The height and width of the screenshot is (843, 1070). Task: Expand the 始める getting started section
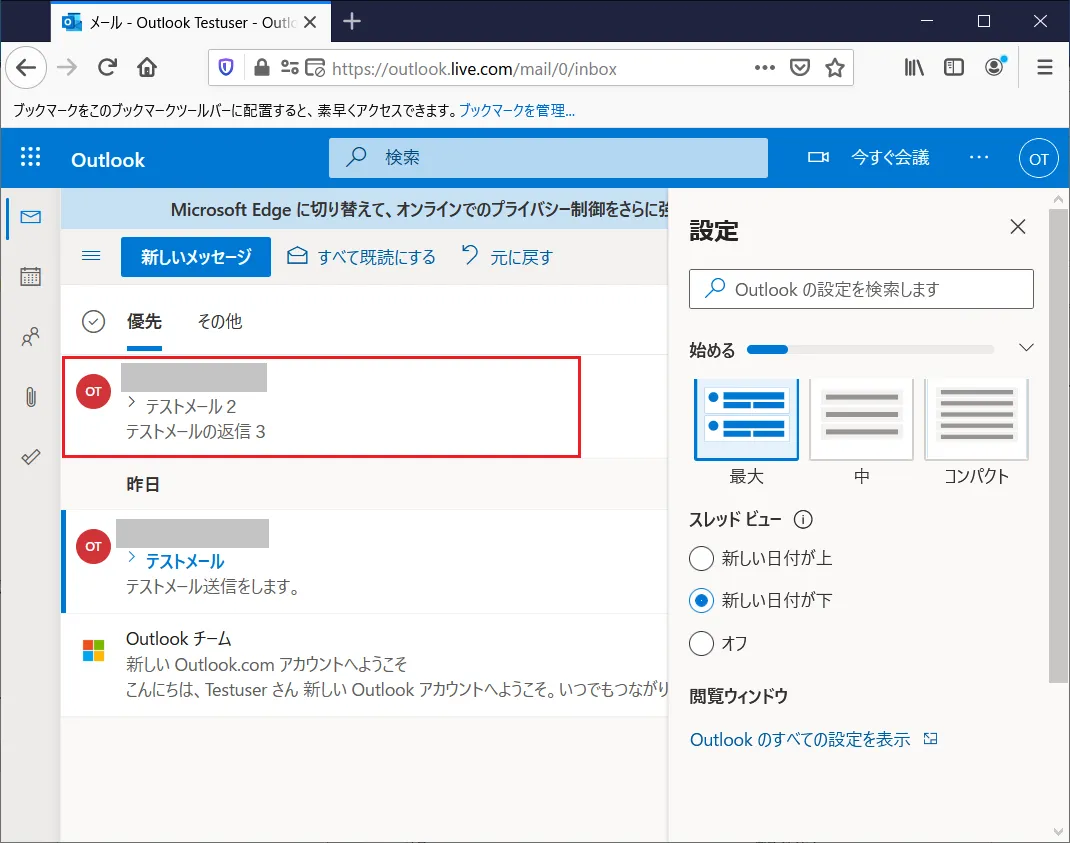click(1026, 348)
